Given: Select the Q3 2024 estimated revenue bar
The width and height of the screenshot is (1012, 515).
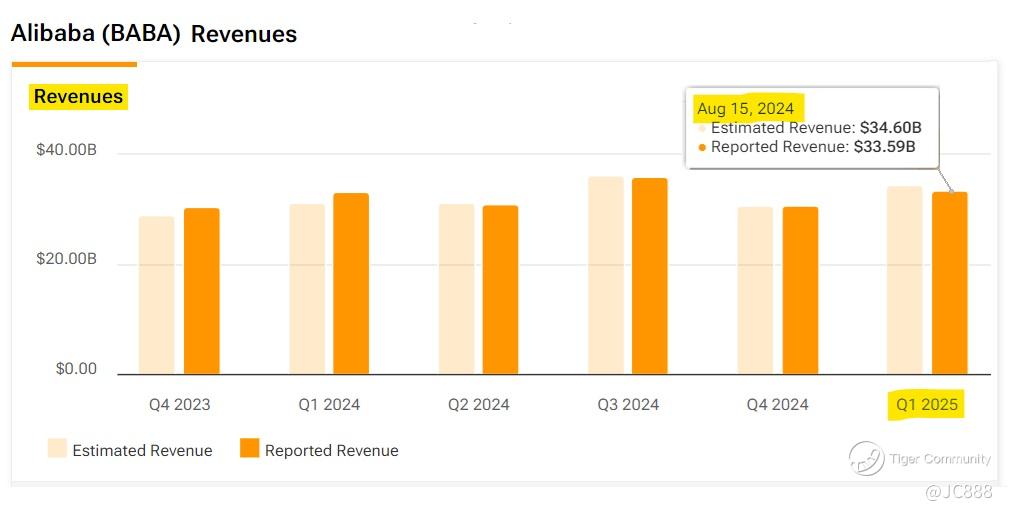Looking at the screenshot, I should pos(606,276).
